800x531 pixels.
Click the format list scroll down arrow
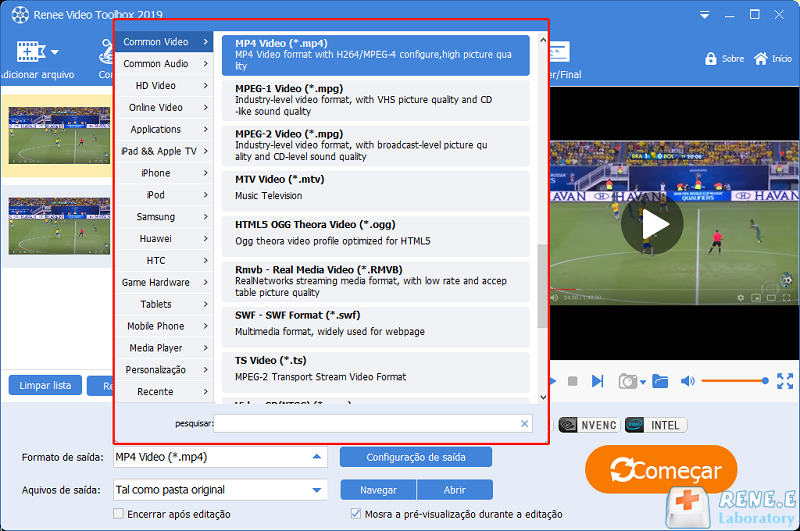pyautogui.click(x=543, y=397)
